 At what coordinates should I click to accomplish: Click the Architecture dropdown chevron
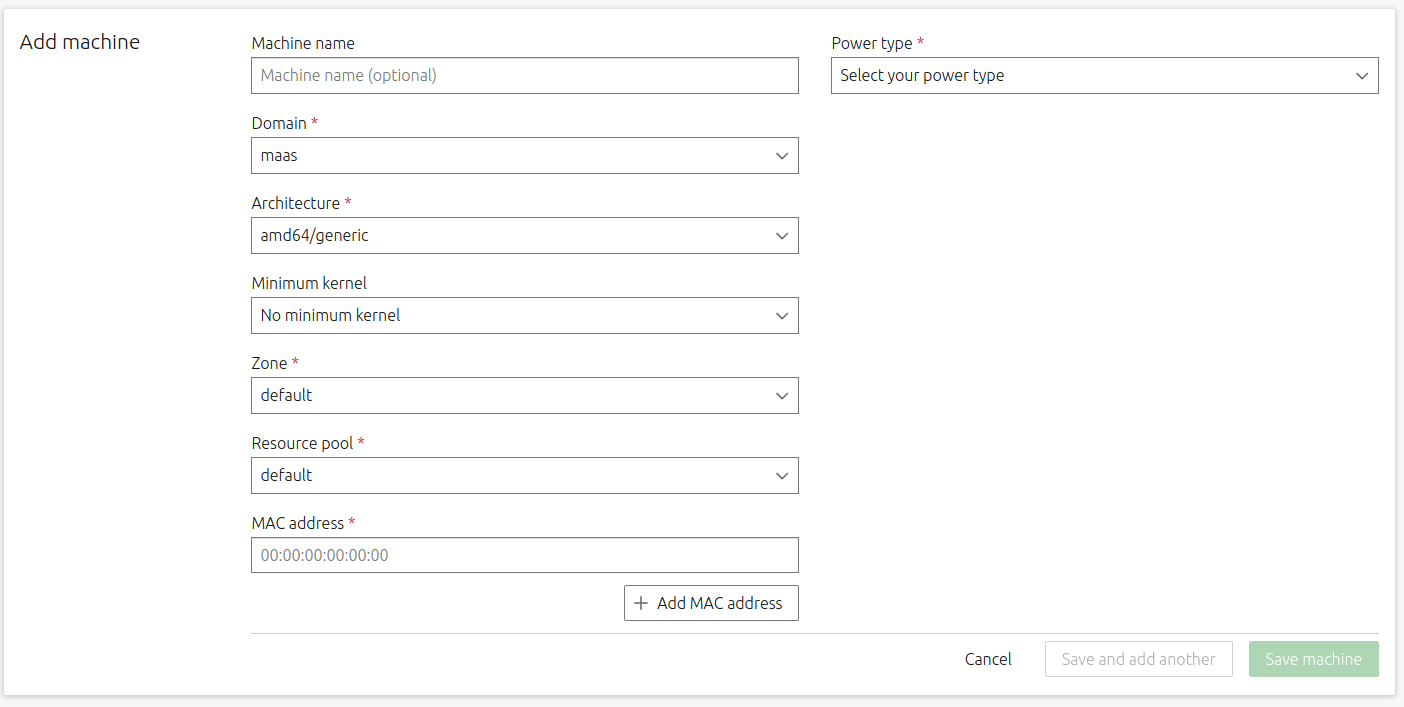click(x=782, y=235)
